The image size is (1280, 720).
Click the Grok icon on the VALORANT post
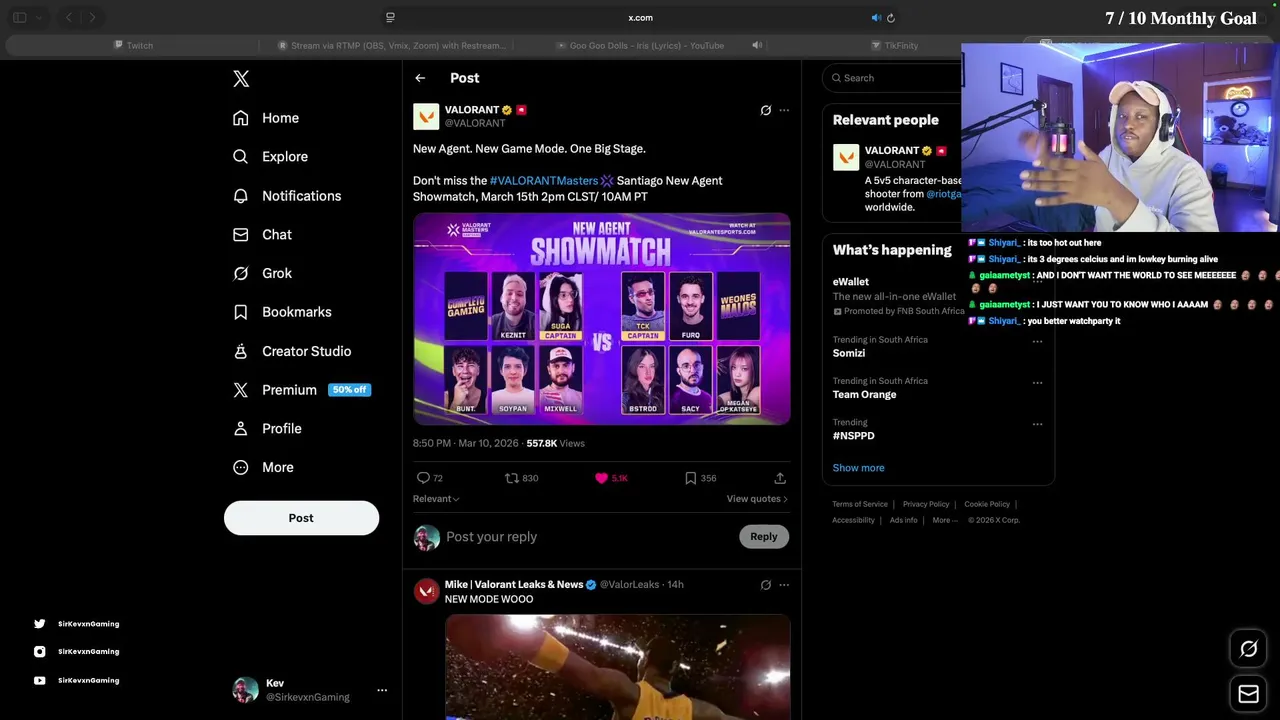click(x=766, y=110)
